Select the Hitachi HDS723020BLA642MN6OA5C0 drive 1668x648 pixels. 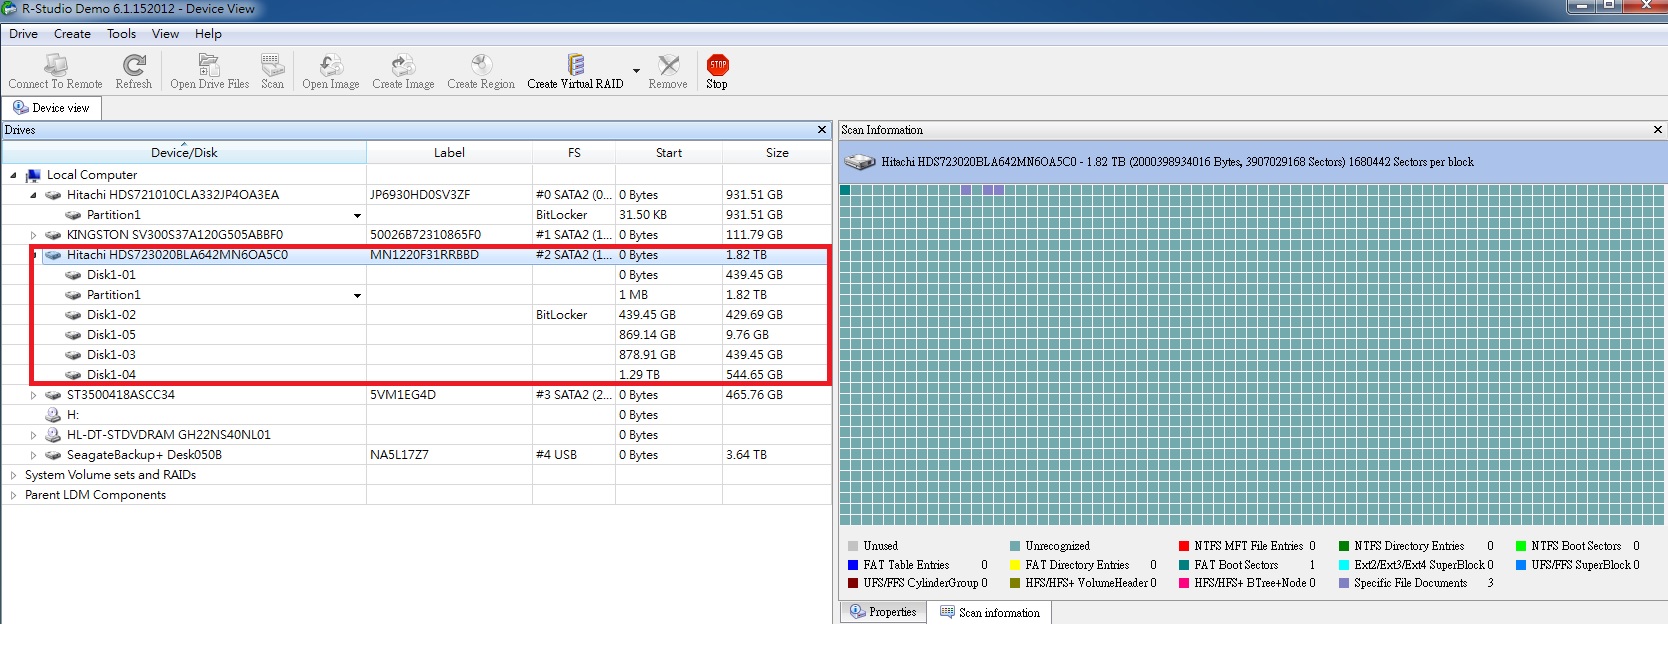[177, 255]
